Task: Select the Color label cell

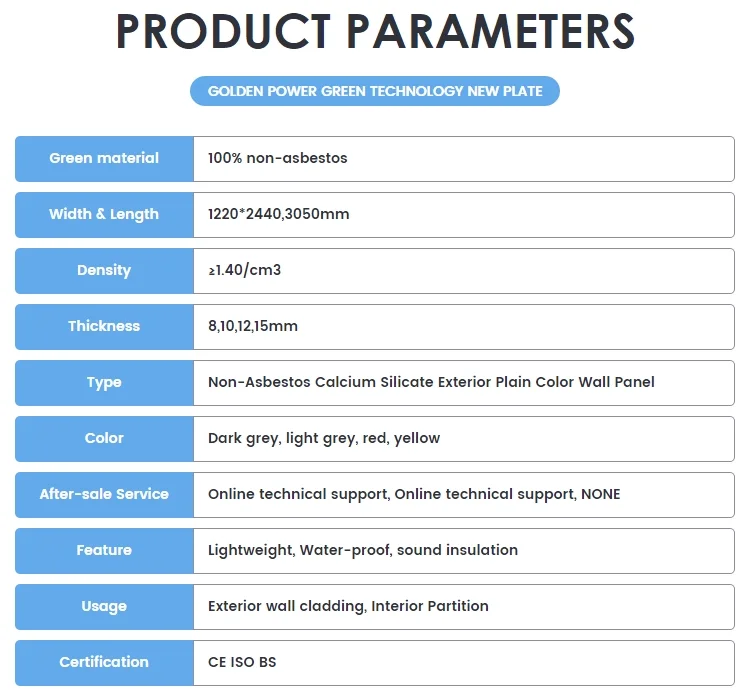Action: pyautogui.click(x=104, y=438)
